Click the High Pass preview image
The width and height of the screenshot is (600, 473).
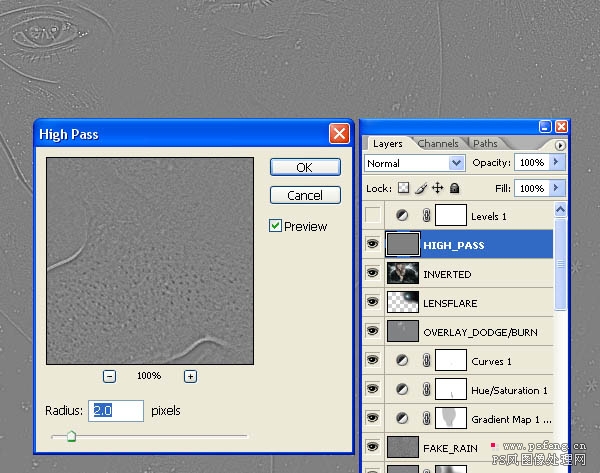click(x=150, y=261)
